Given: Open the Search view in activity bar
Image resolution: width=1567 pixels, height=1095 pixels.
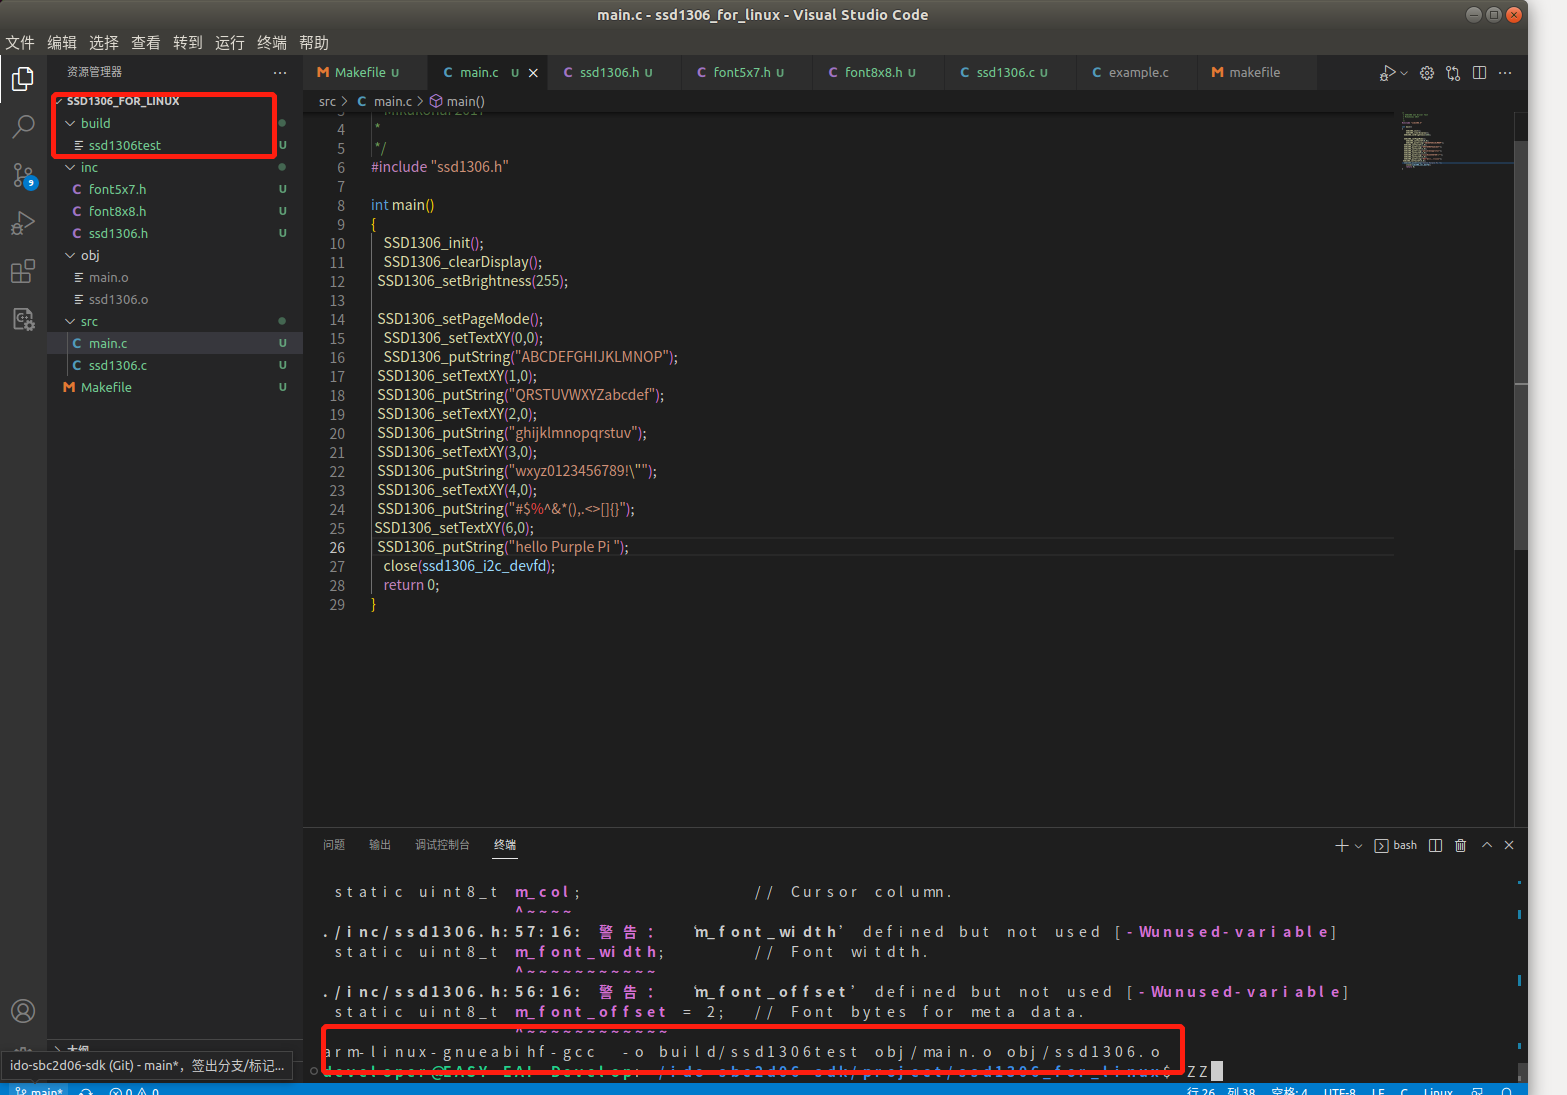Looking at the screenshot, I should [x=23, y=127].
